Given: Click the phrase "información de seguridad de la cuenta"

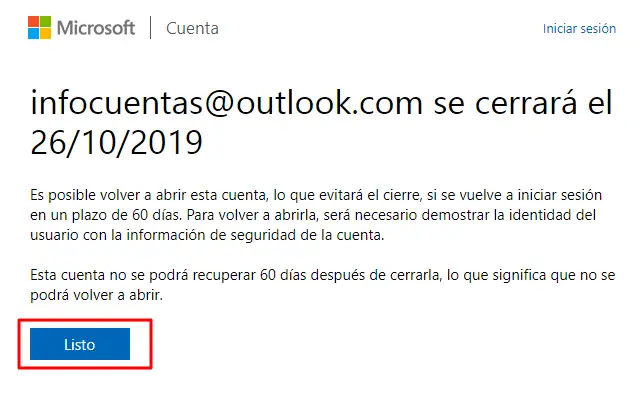Looking at the screenshot, I should [x=255, y=235].
